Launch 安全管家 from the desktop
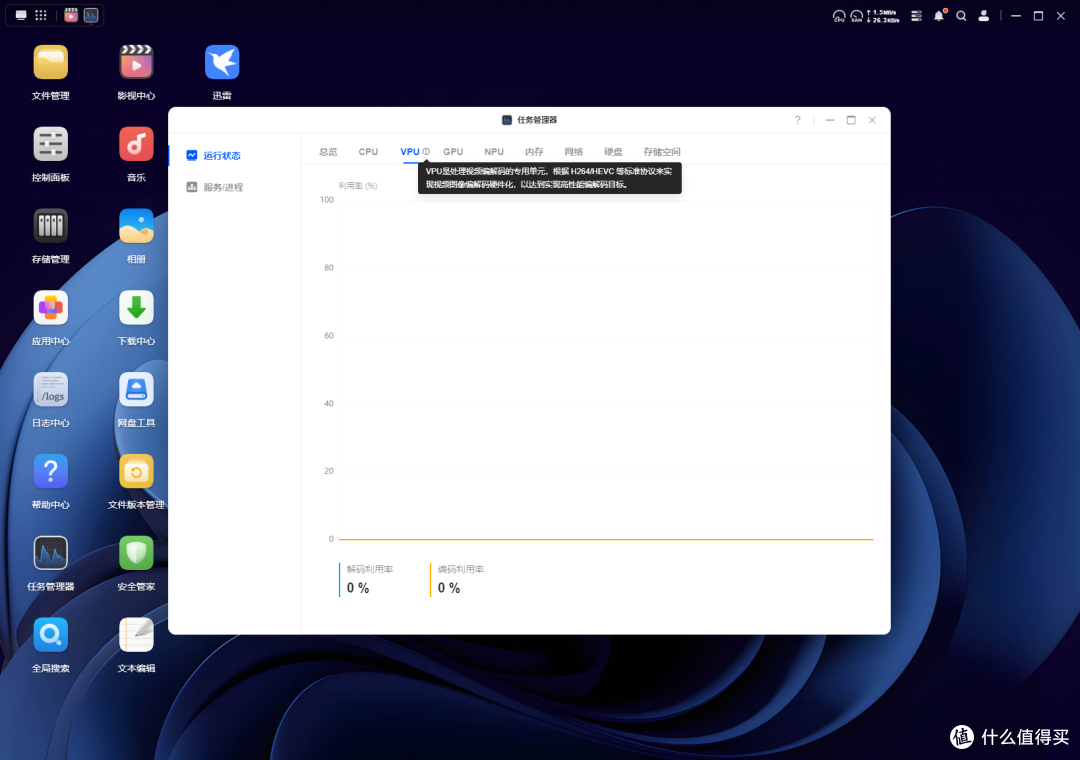The image size is (1080, 760). tap(136, 553)
